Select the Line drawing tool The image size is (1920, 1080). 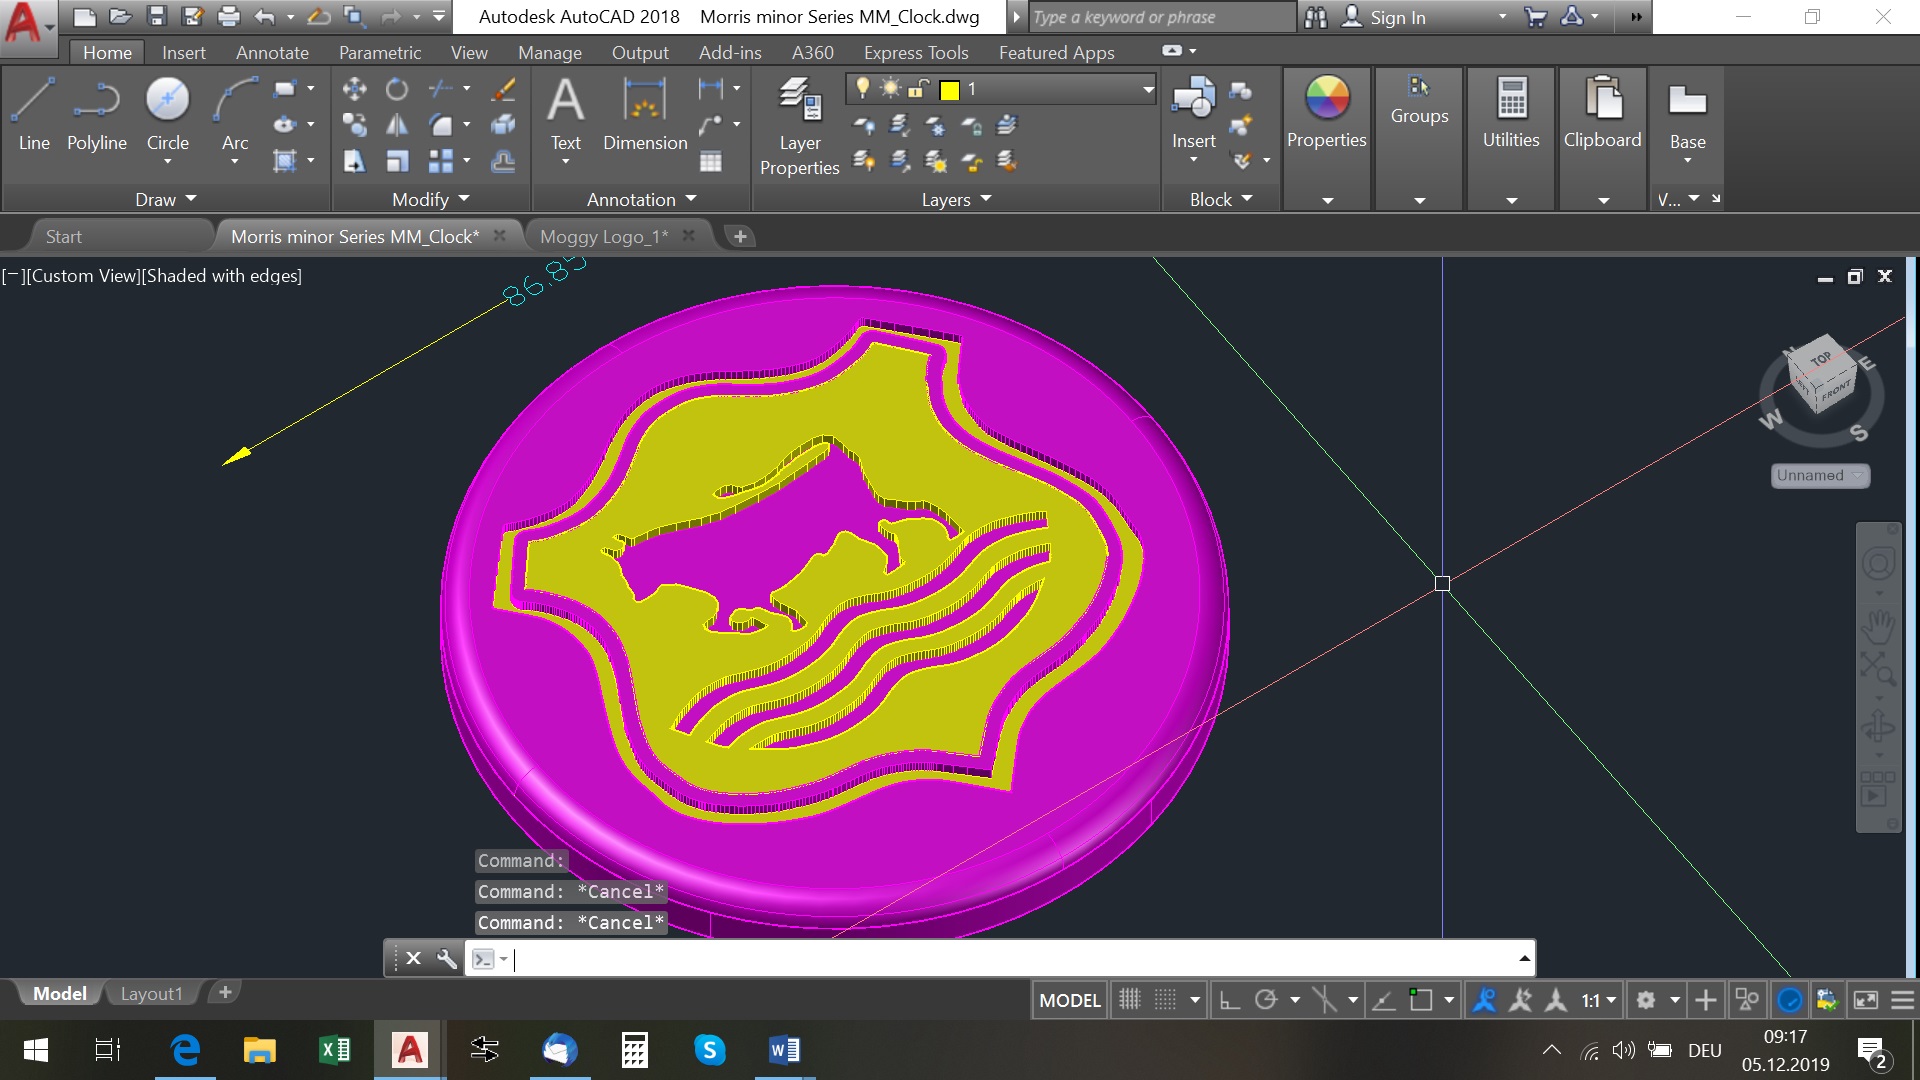(33, 112)
